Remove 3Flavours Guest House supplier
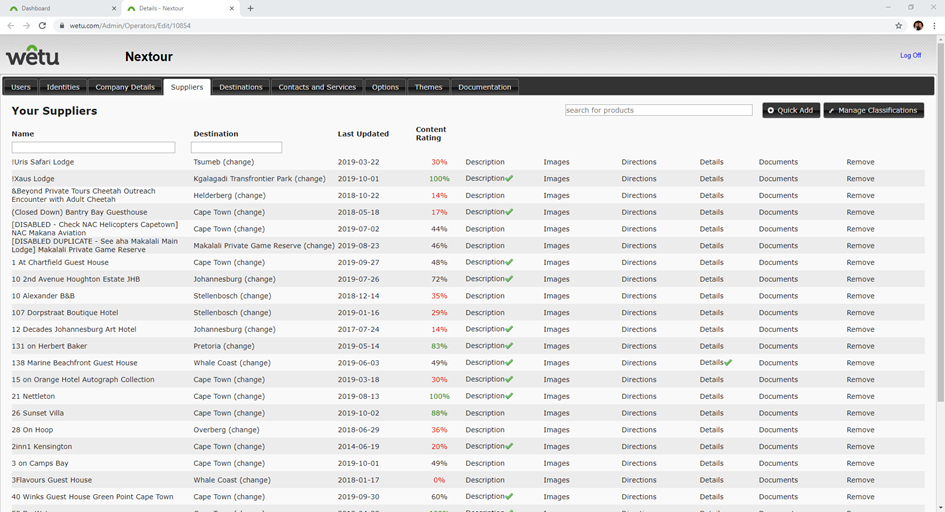The width and height of the screenshot is (945, 512). click(860, 480)
